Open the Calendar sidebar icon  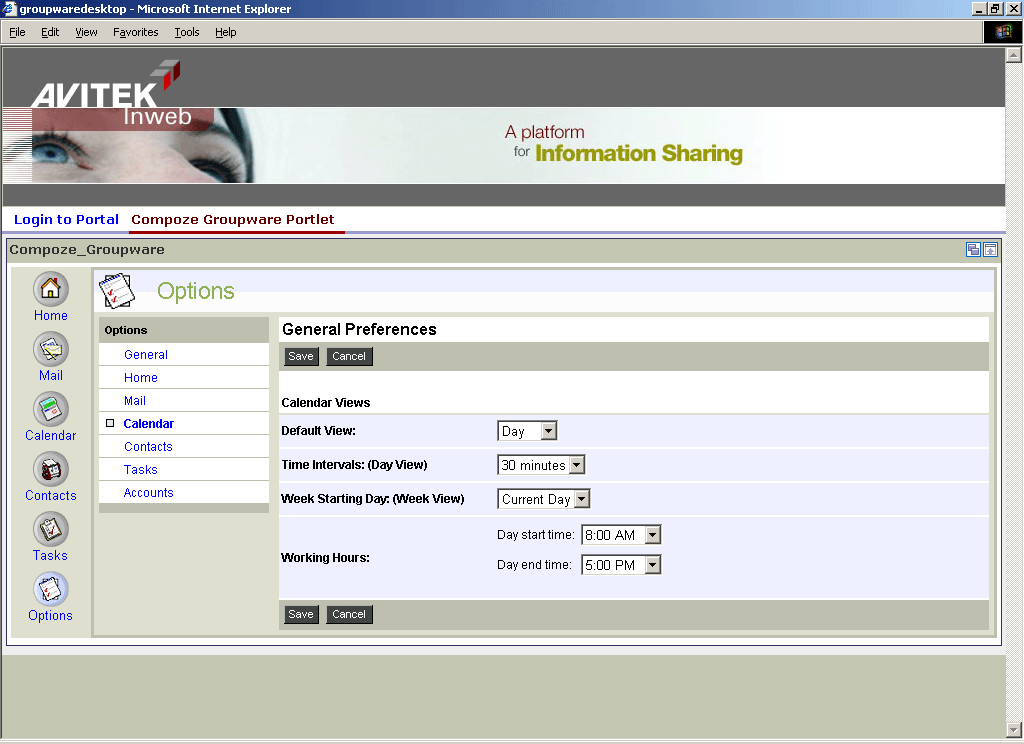click(x=51, y=410)
